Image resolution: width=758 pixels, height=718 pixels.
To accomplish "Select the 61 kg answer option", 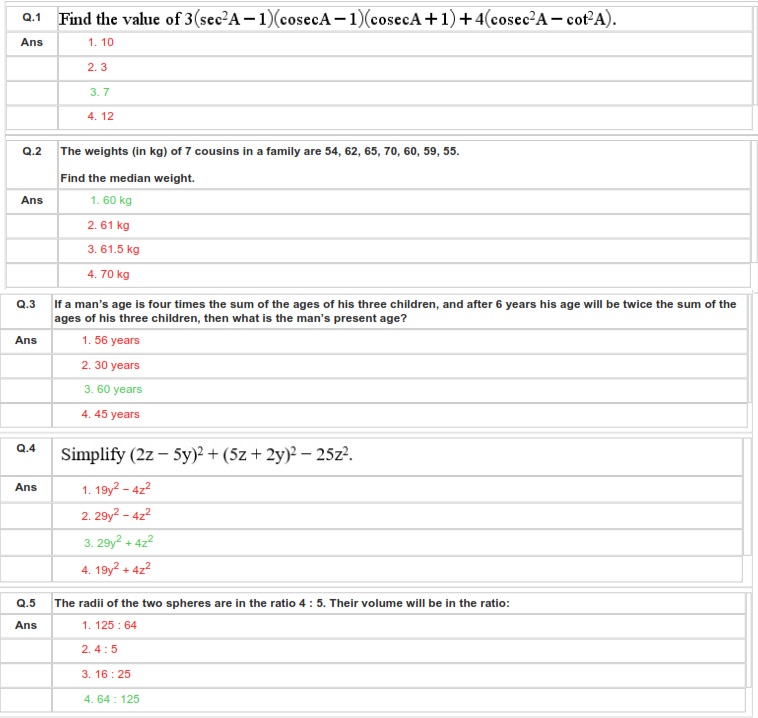I will [x=109, y=225].
